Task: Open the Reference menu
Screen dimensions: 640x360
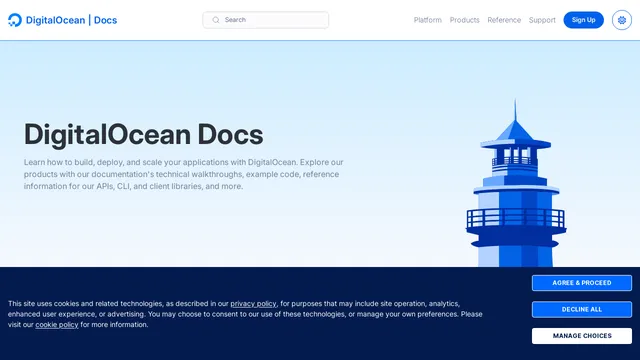Action: tap(504, 20)
